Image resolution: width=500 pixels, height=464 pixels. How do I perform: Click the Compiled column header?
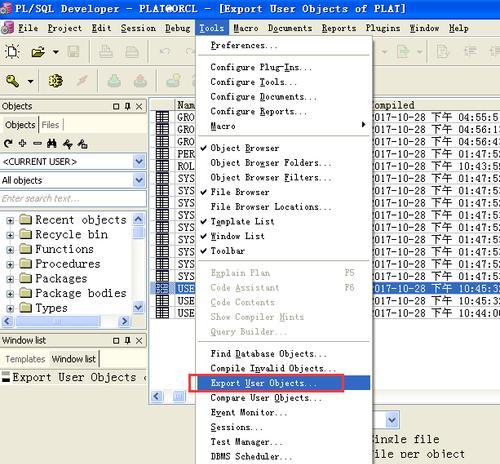tap(436, 105)
